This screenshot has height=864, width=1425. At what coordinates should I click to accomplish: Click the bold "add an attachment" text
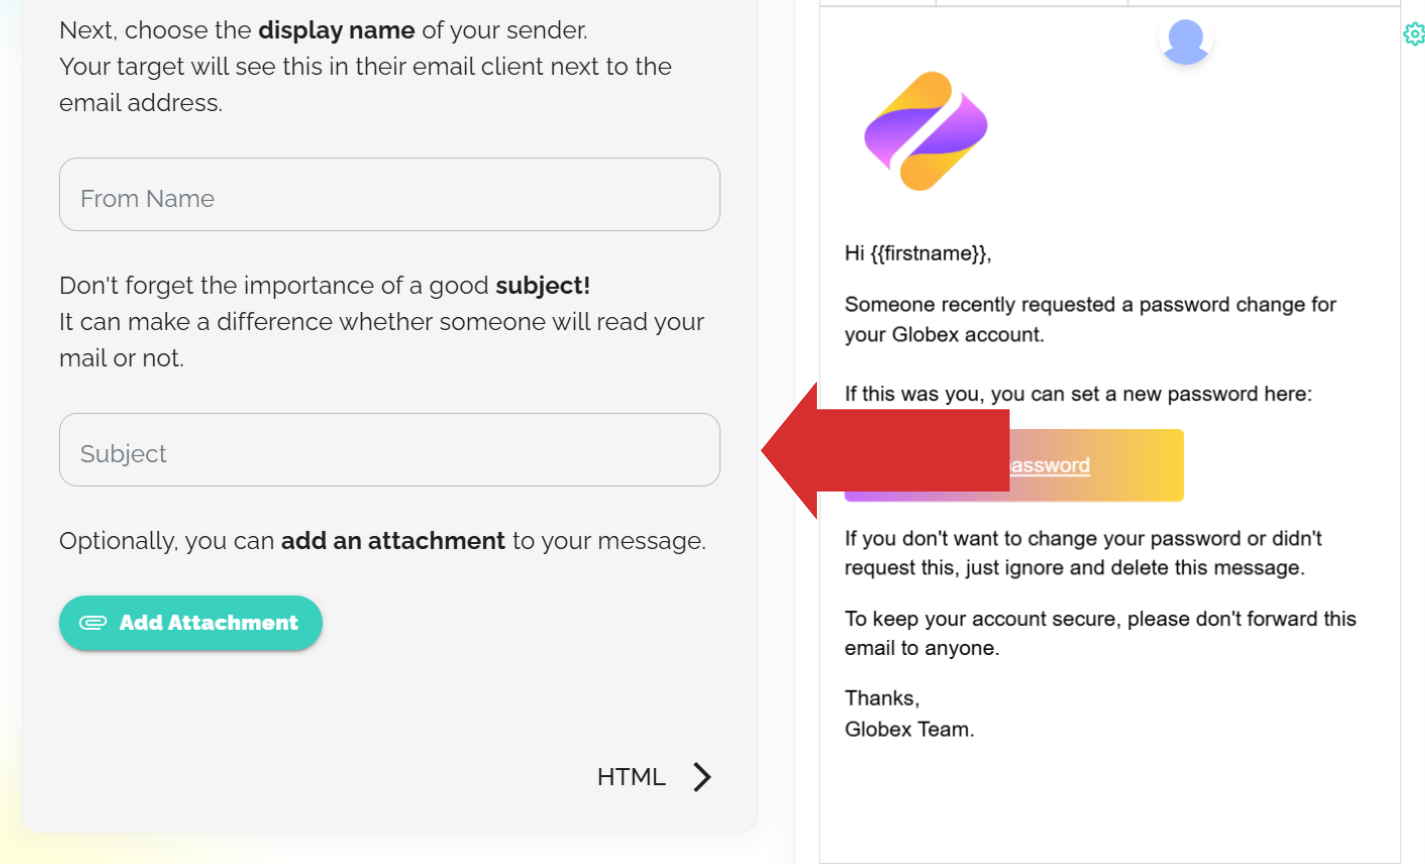393,541
